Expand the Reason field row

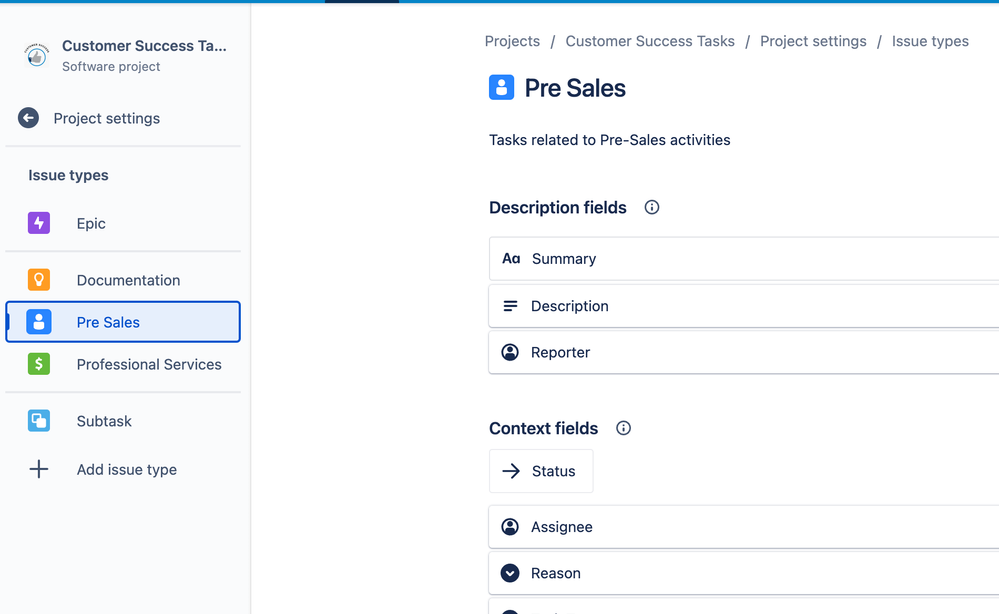[x=744, y=573]
